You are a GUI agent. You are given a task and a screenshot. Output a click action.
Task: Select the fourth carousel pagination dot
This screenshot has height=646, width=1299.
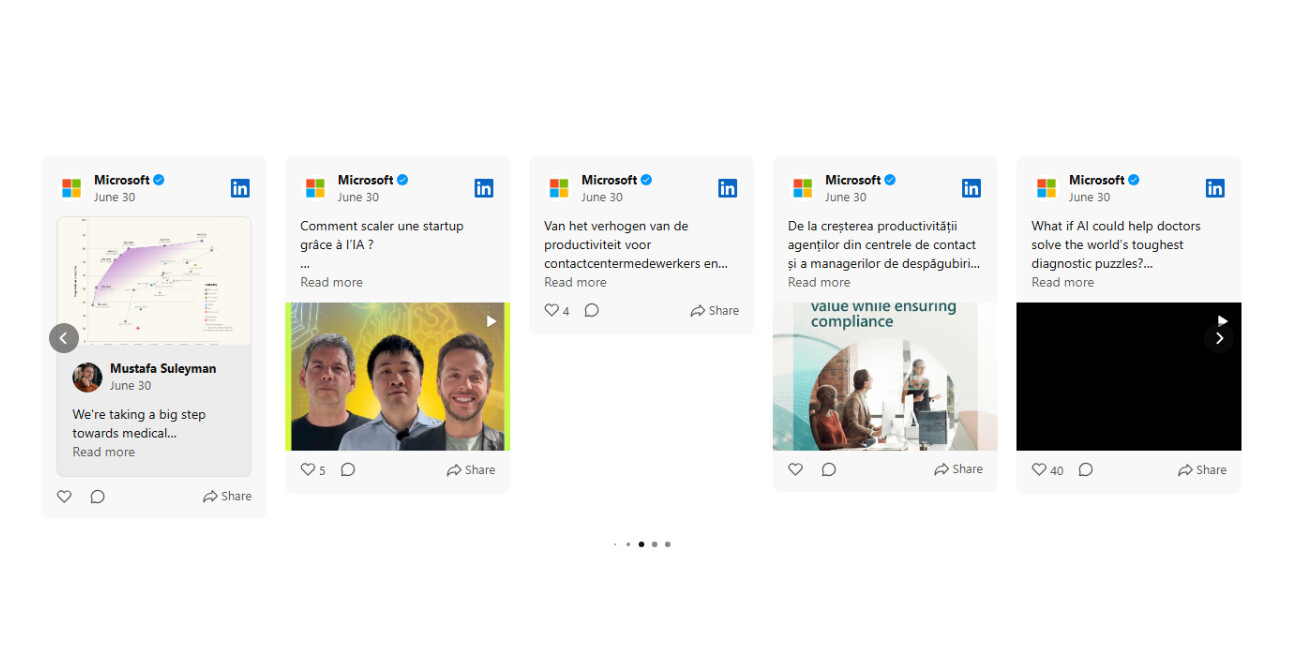tap(654, 544)
